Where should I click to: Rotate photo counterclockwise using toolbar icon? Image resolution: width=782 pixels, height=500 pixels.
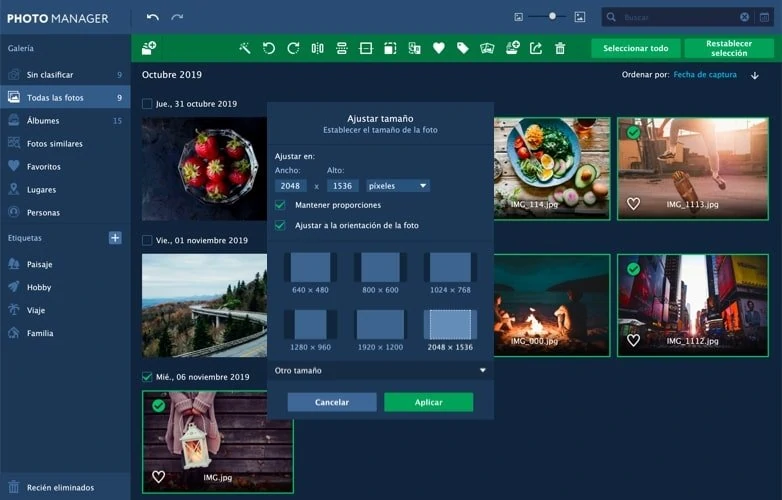click(269, 48)
